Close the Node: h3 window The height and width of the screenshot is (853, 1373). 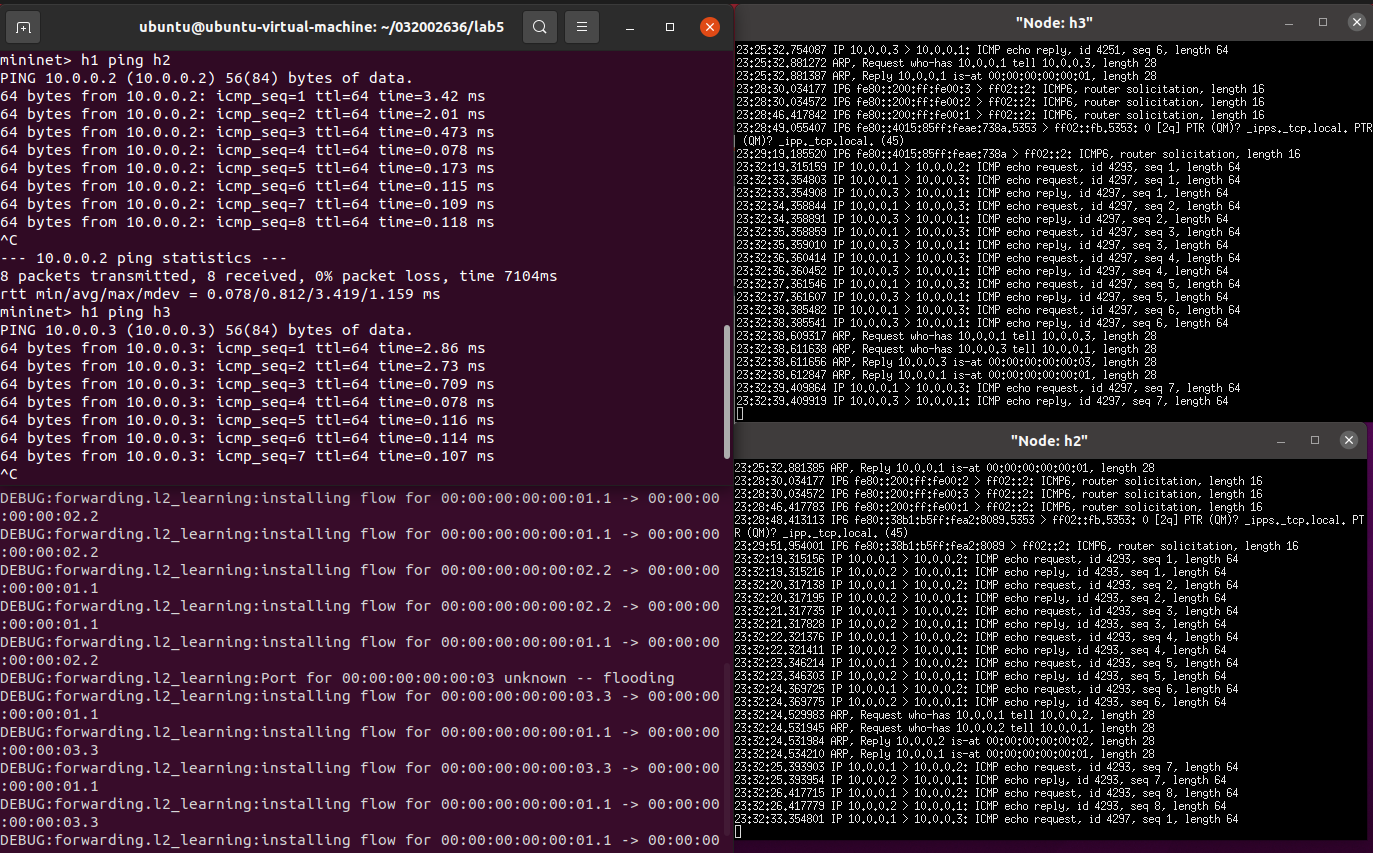point(1355,21)
